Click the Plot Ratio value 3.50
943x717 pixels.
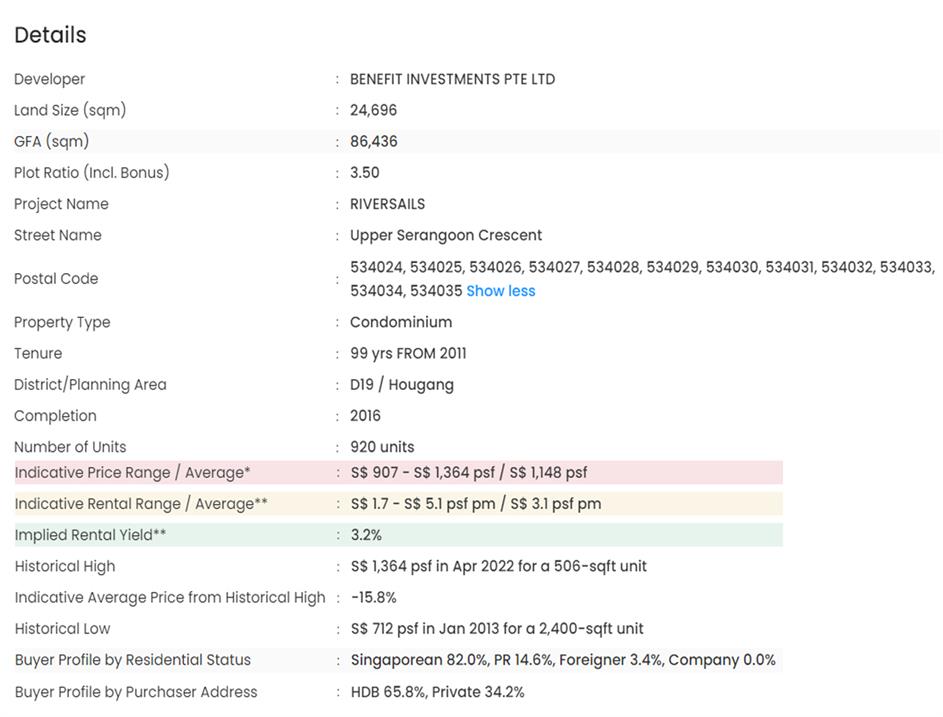click(x=364, y=172)
